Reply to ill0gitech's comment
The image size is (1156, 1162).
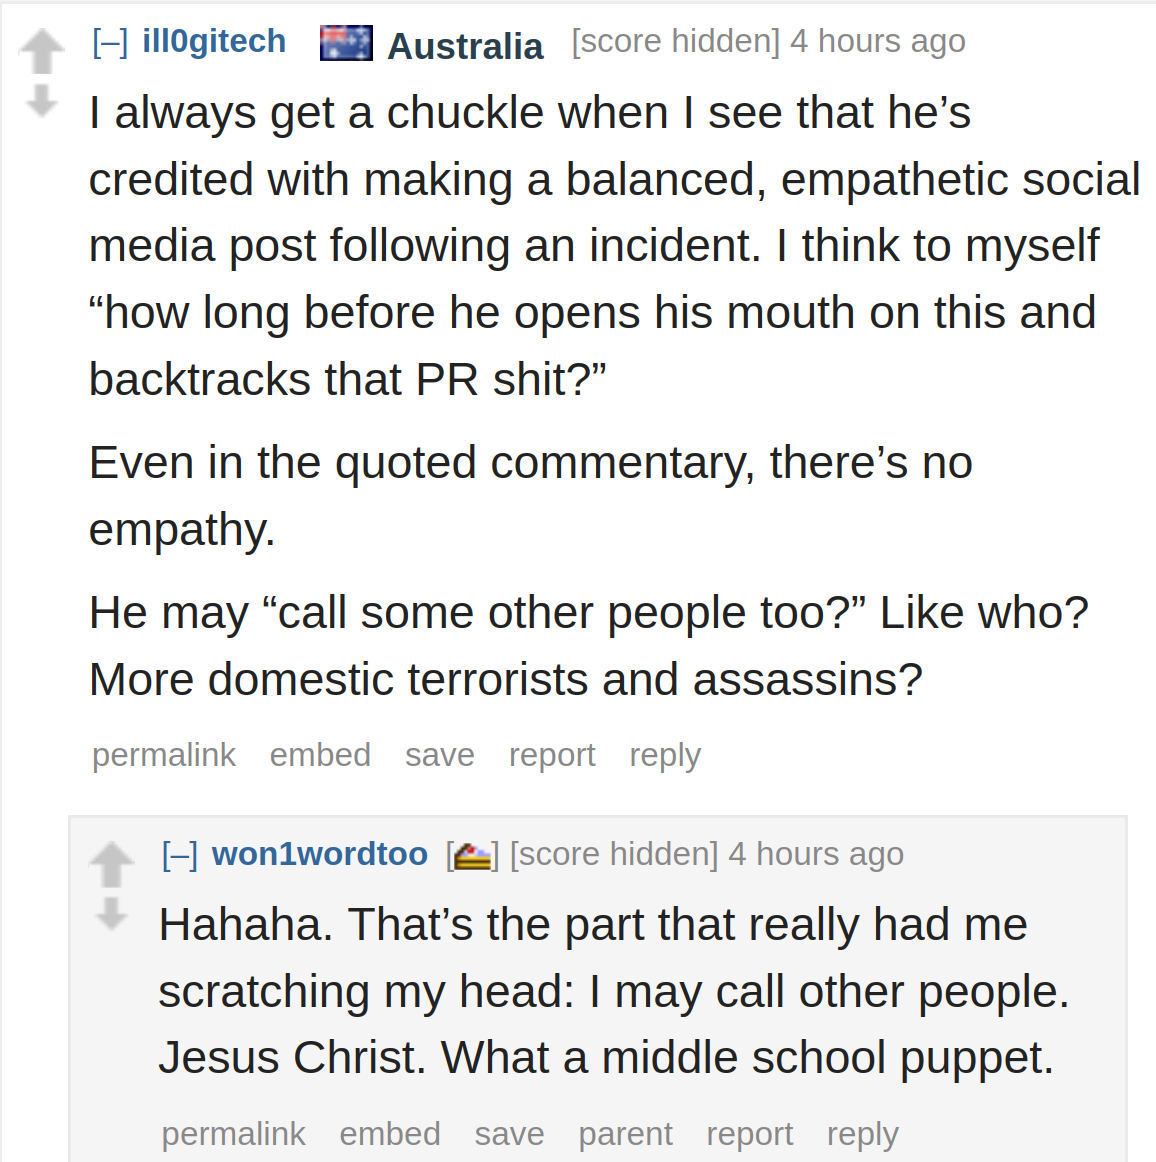(x=665, y=756)
